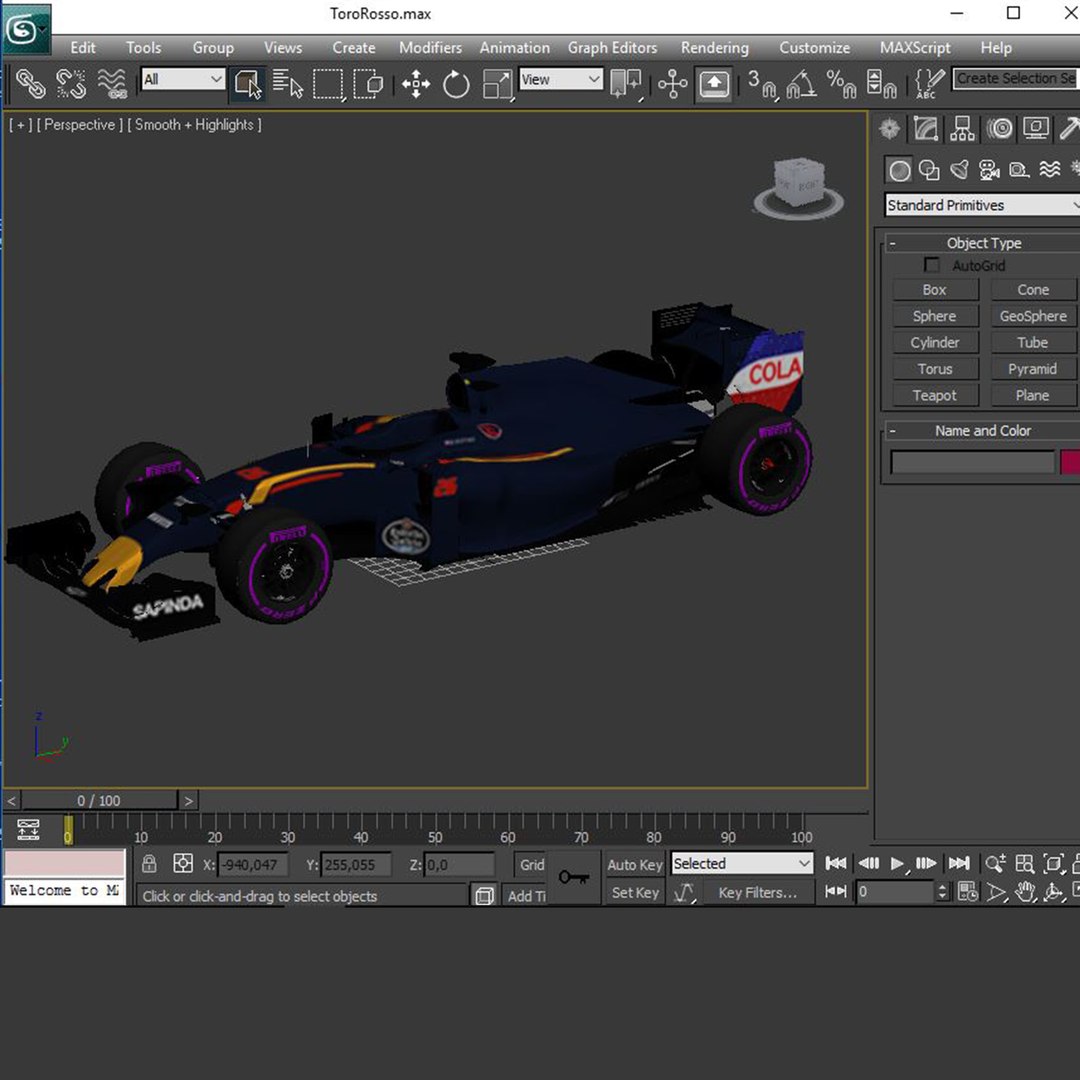1080x1080 pixels.
Task: Open the All selection filter dropdown
Action: (x=183, y=79)
